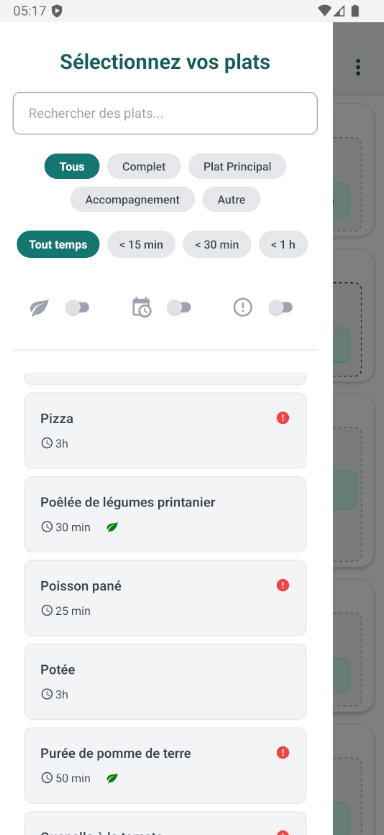The width and height of the screenshot is (384, 835).
Task: Toggle the calendar schedule switch
Action: click(x=179, y=308)
